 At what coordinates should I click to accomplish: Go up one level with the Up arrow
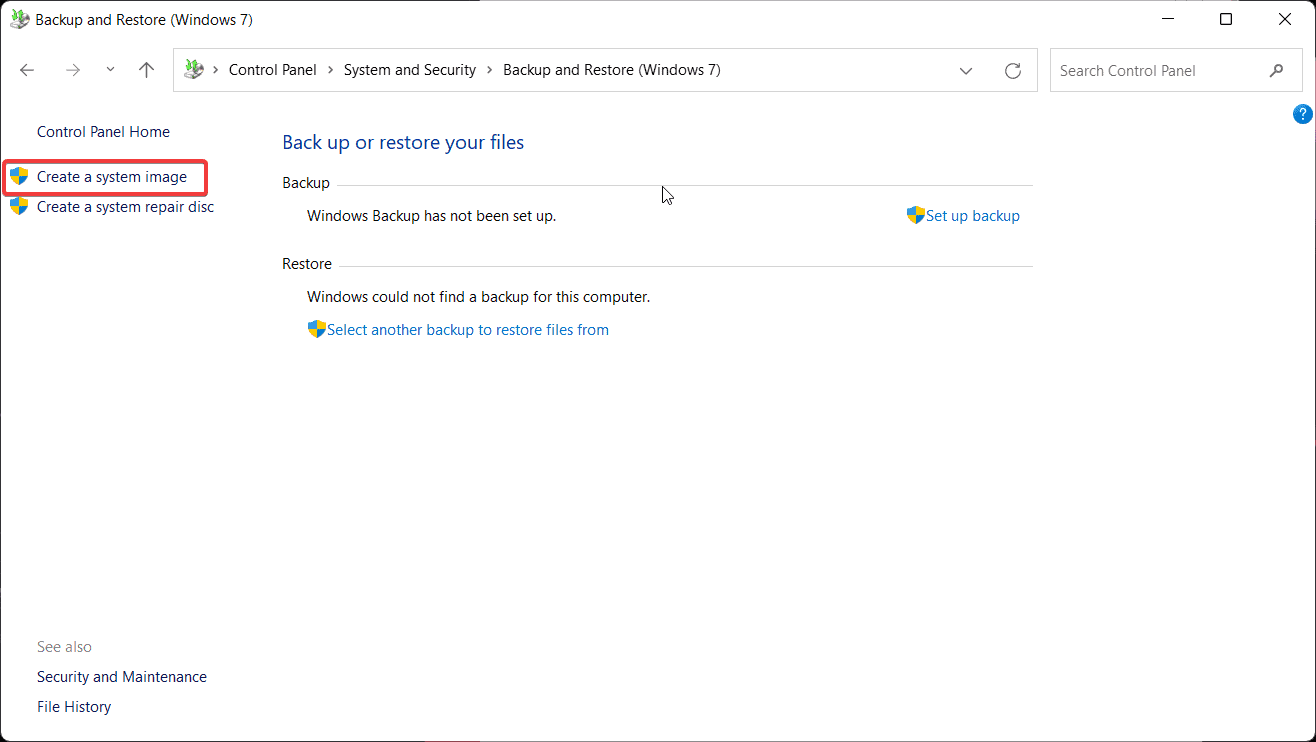click(x=147, y=70)
